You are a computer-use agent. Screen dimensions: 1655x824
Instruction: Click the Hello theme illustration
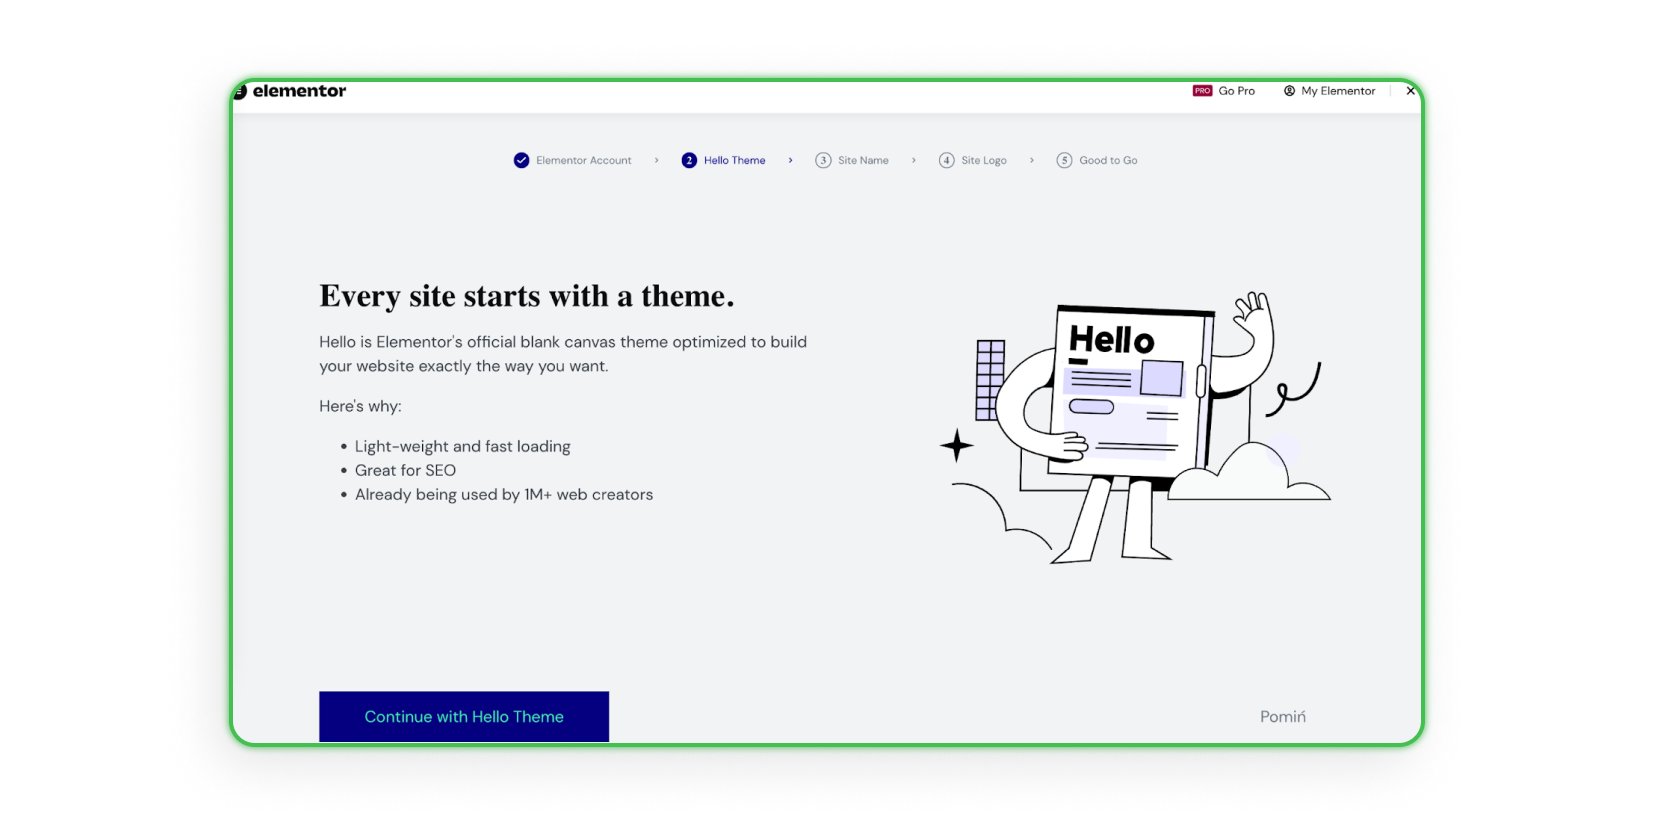tap(1135, 428)
